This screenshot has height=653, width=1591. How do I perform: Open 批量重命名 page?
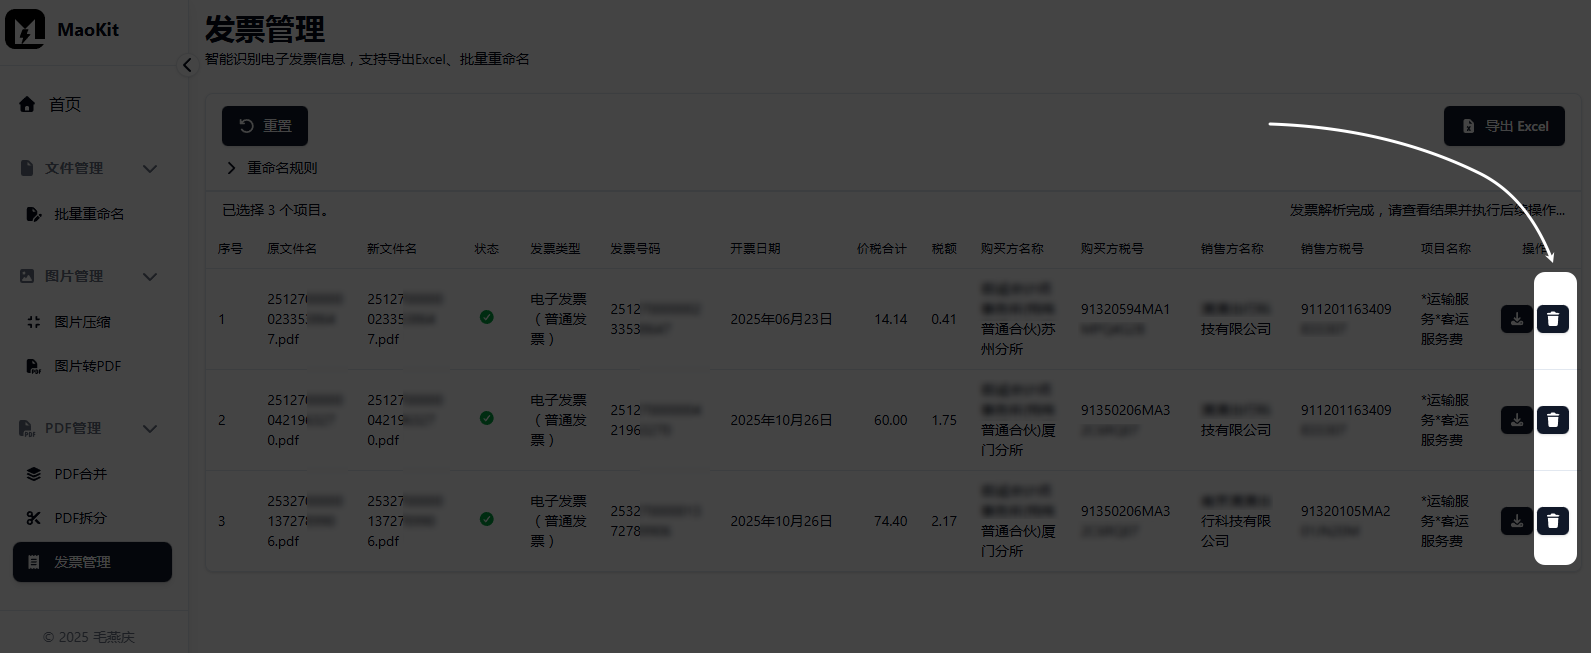pos(89,214)
